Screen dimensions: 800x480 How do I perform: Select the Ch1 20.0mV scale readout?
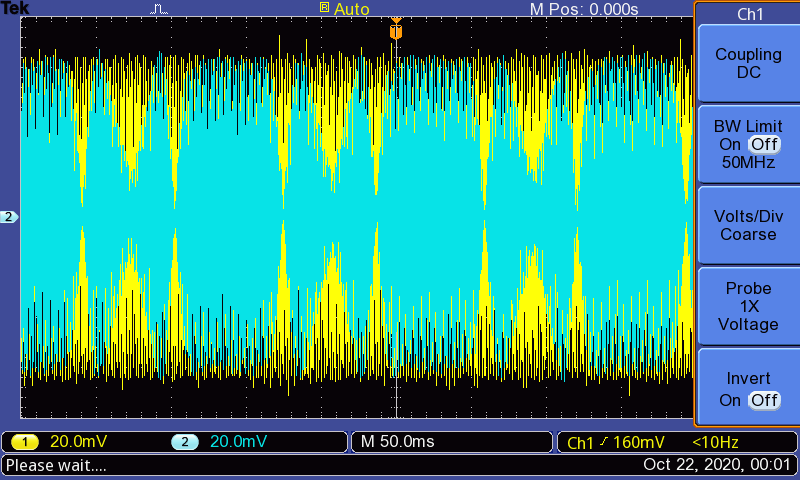click(78, 442)
